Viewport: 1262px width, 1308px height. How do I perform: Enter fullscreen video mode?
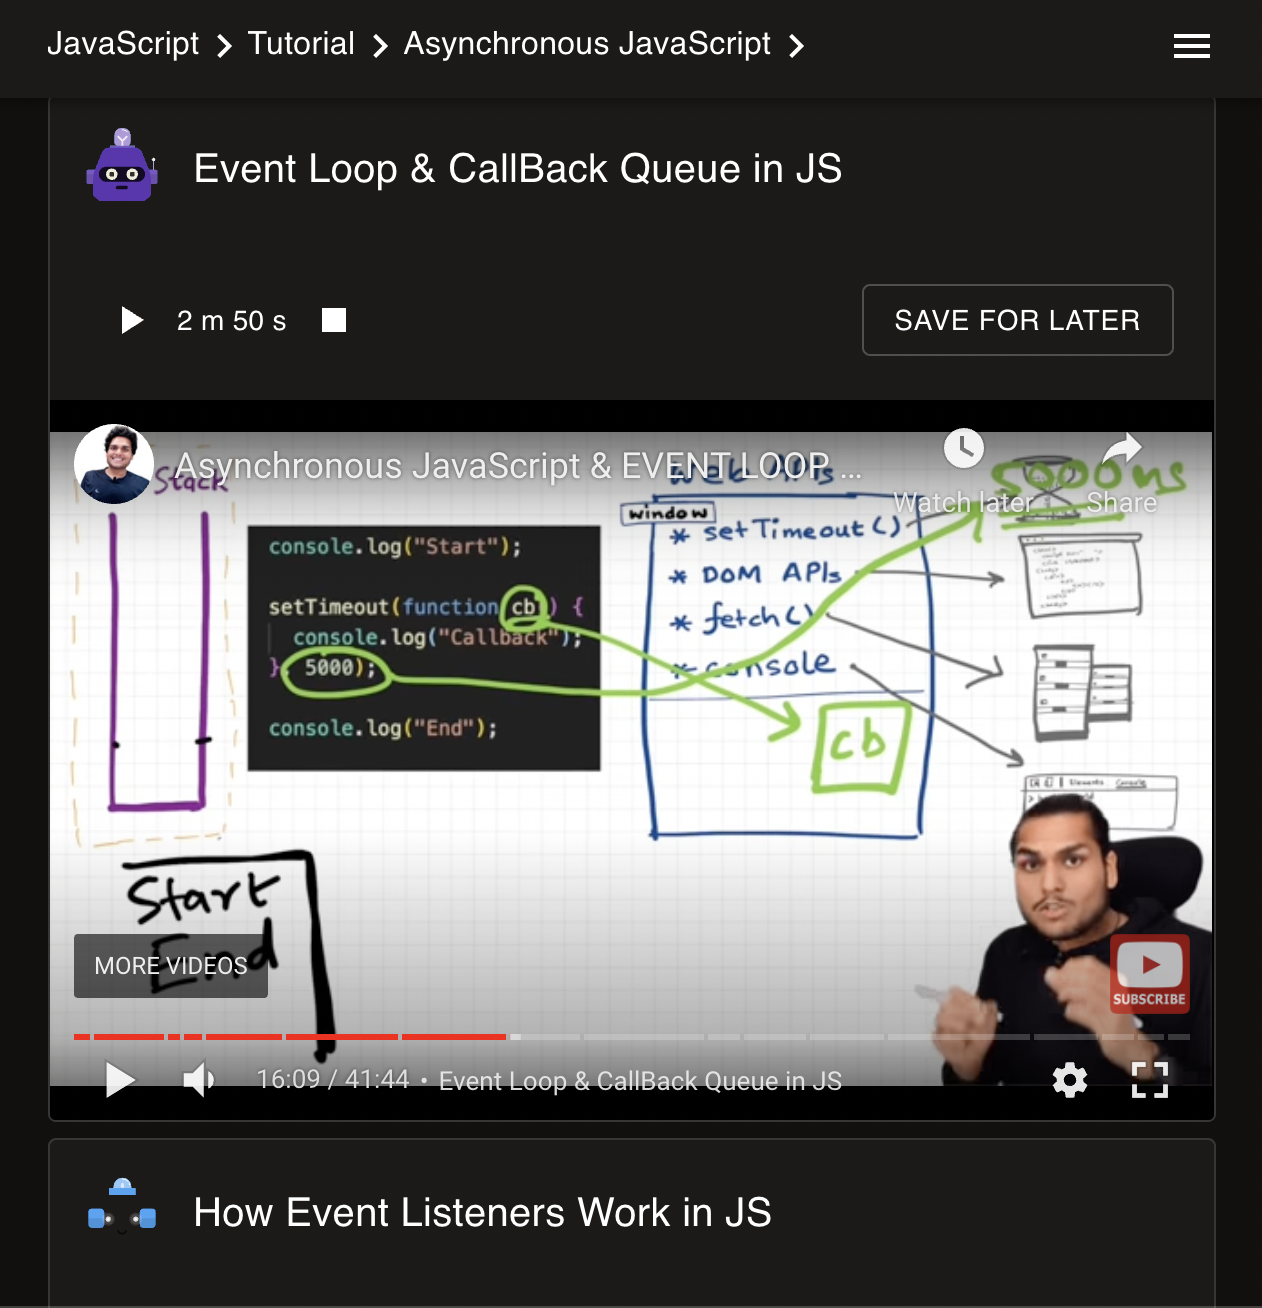[1150, 1080]
